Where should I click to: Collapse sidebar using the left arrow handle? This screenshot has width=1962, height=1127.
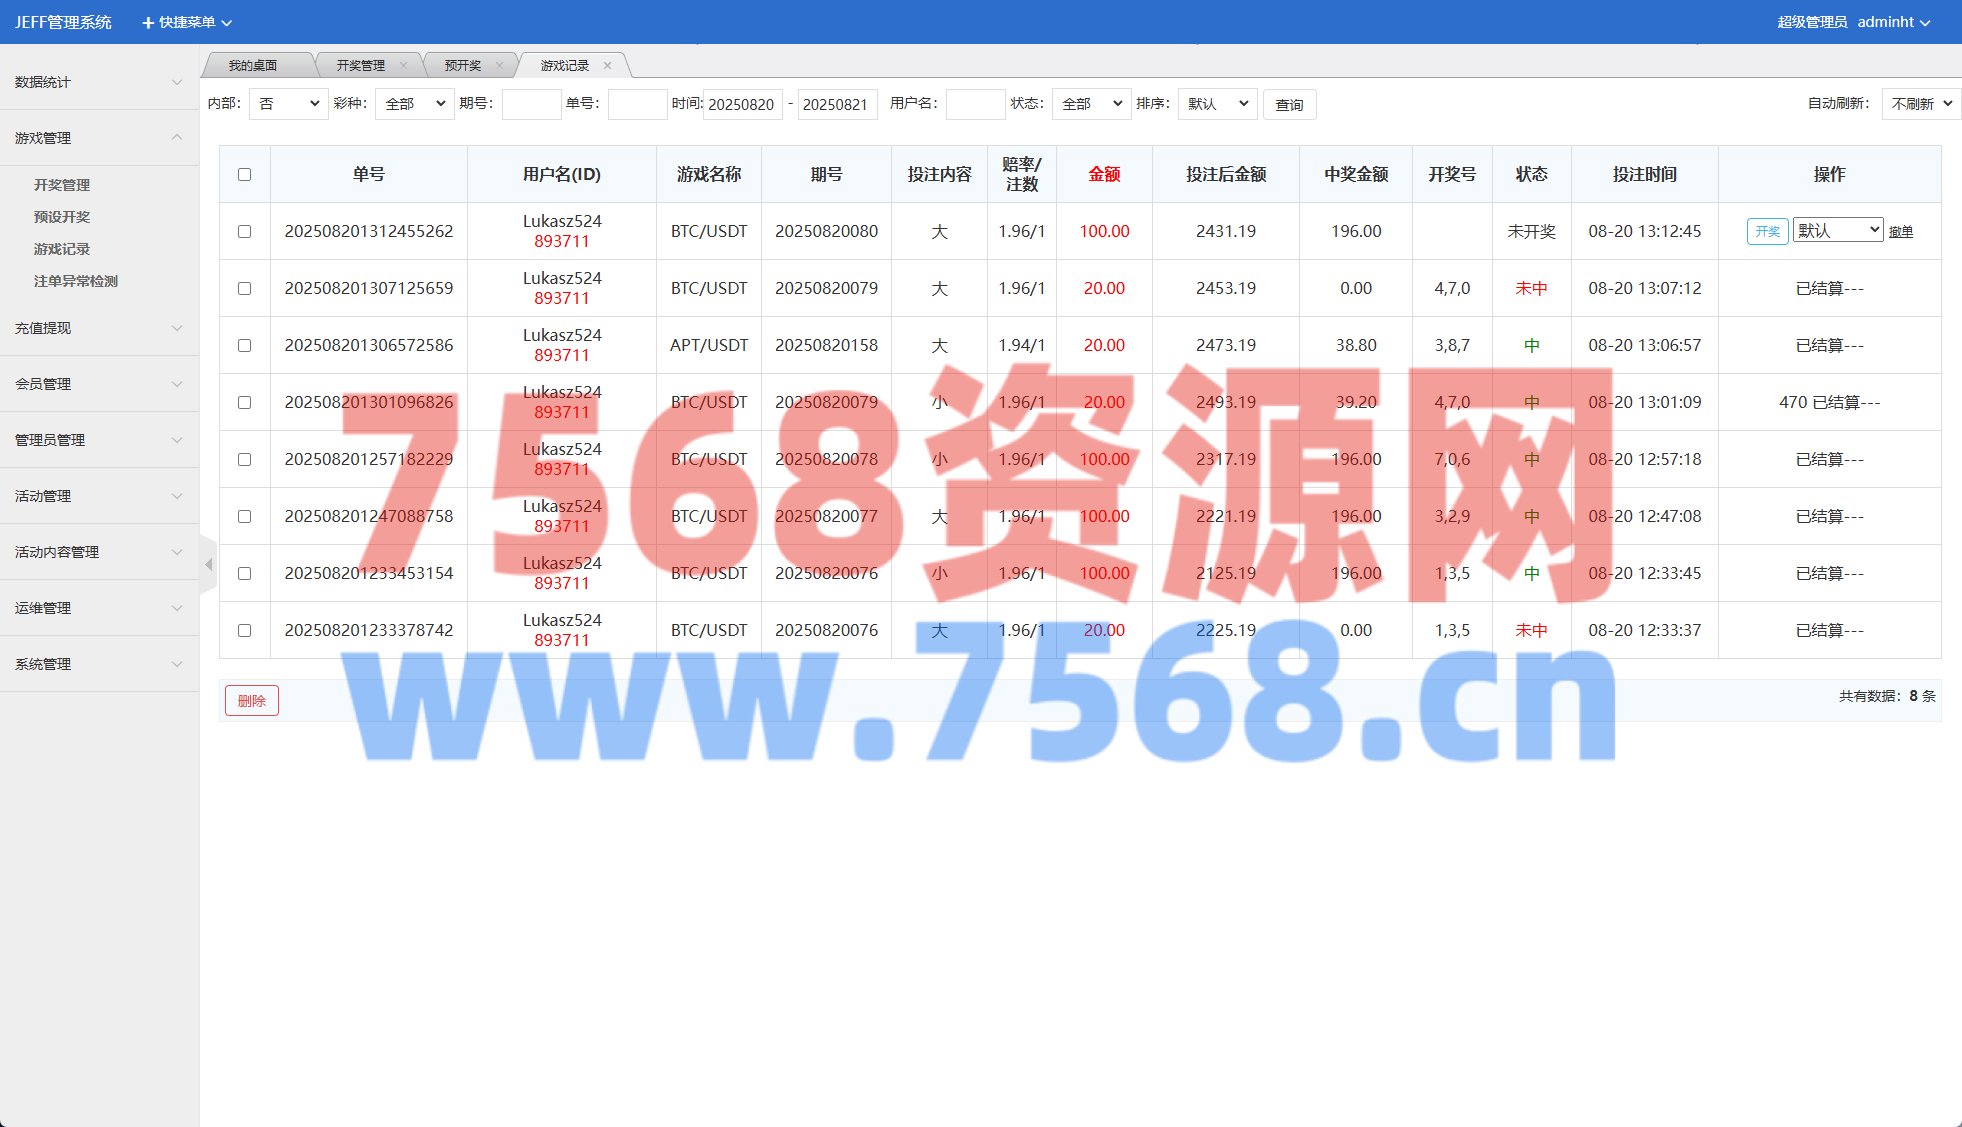[x=208, y=565]
